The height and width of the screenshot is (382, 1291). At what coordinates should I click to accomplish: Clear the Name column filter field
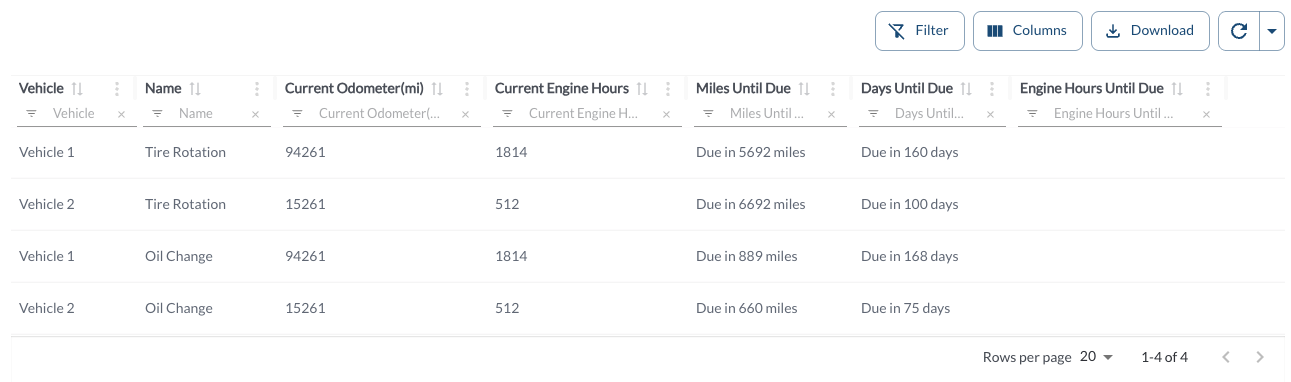[255, 114]
